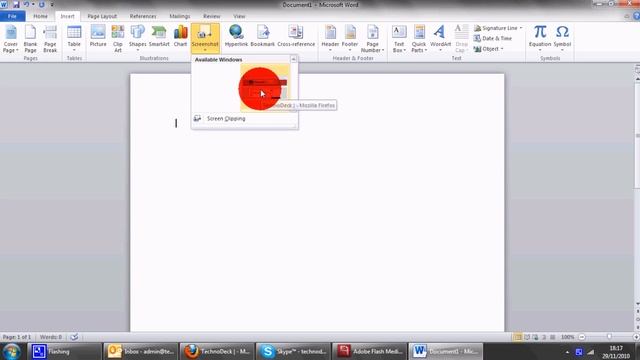Click the Save icon in Quick Access
640x360 pixels.
[x=16, y=4]
